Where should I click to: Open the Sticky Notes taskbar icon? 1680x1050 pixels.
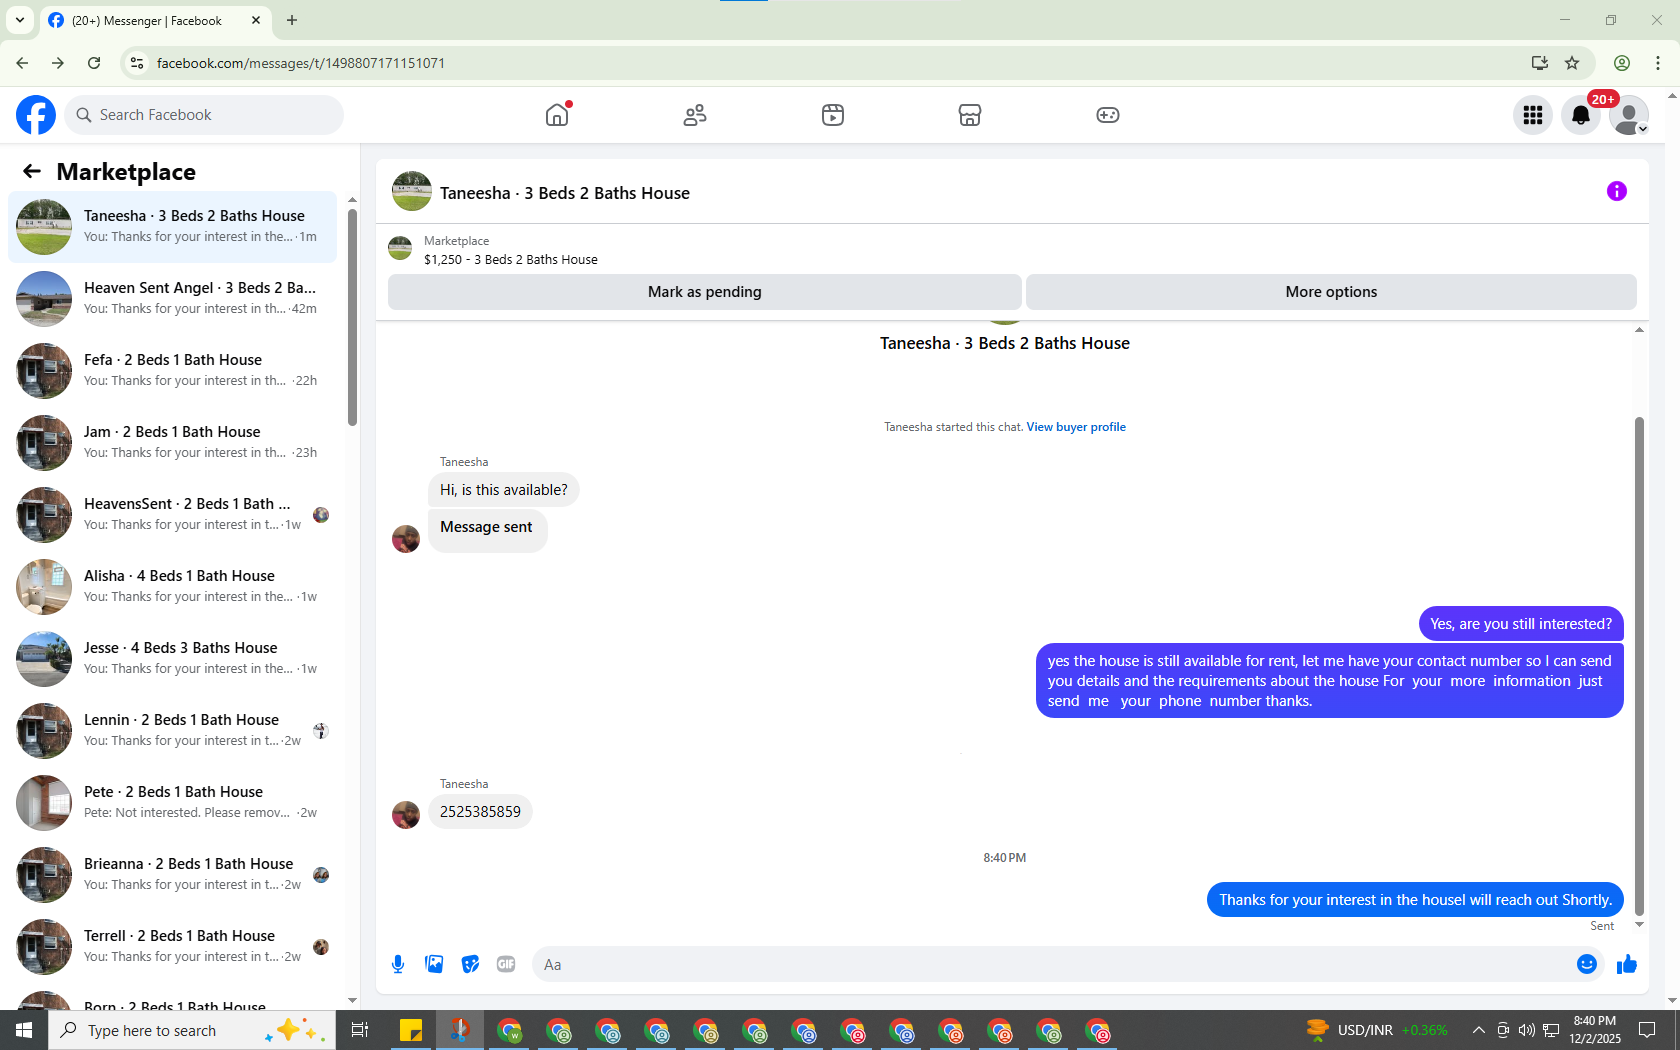click(411, 1030)
